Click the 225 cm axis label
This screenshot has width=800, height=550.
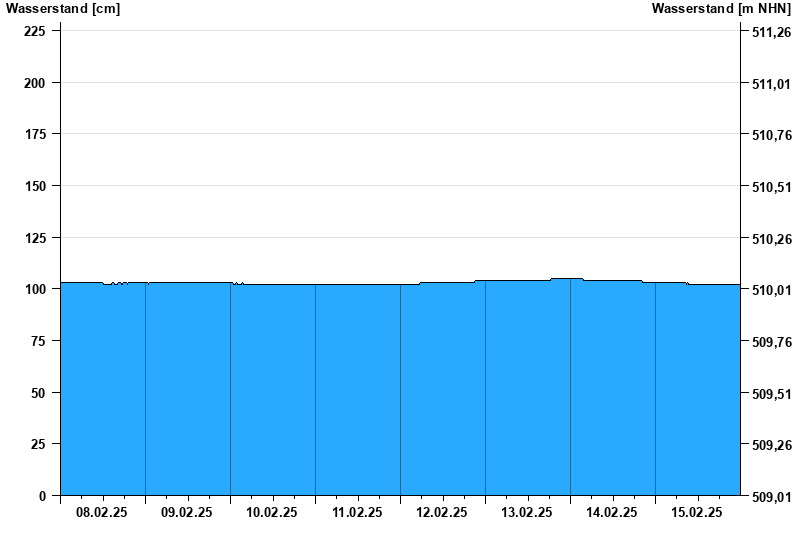click(35, 31)
